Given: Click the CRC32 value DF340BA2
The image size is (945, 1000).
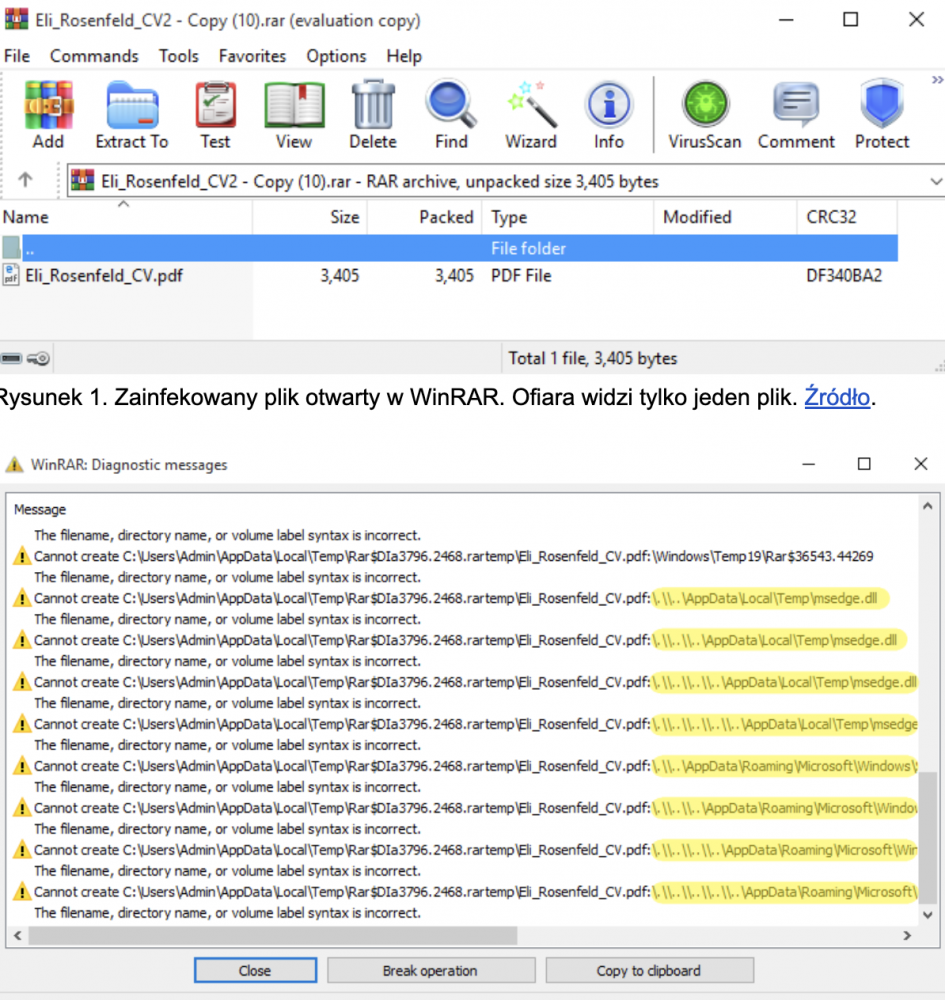Looking at the screenshot, I should coord(844,276).
